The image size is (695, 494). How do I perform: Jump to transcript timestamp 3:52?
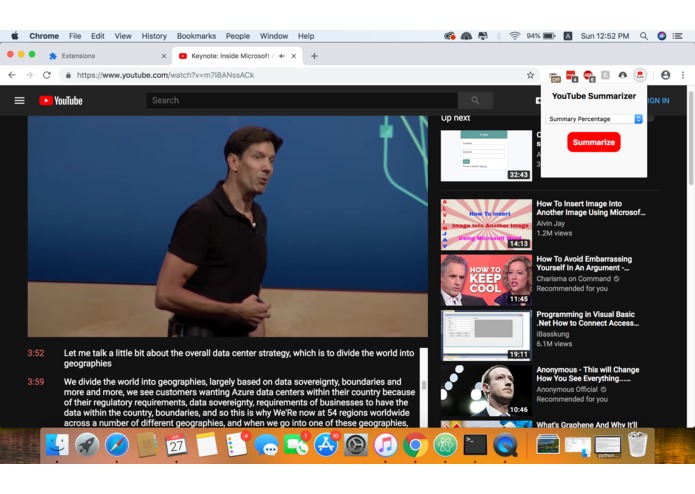36,353
